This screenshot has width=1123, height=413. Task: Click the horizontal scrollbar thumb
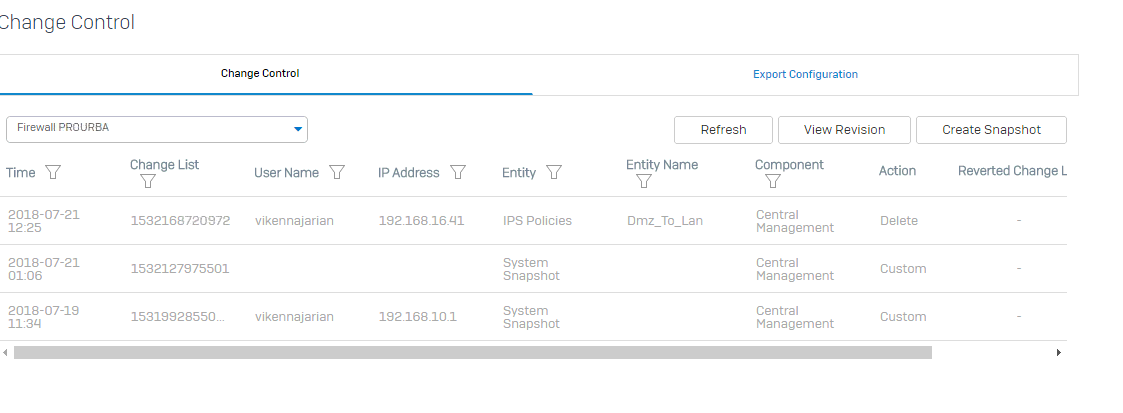473,352
